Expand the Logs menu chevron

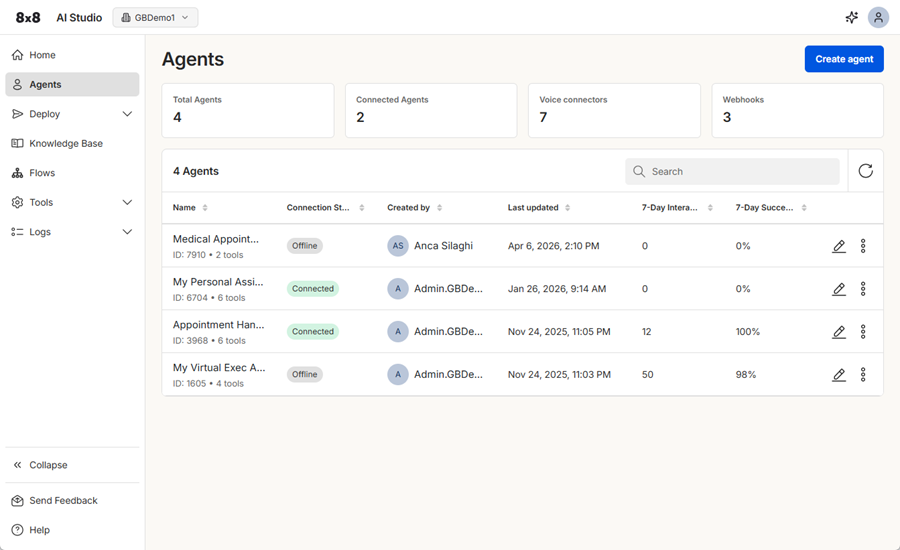(x=127, y=232)
